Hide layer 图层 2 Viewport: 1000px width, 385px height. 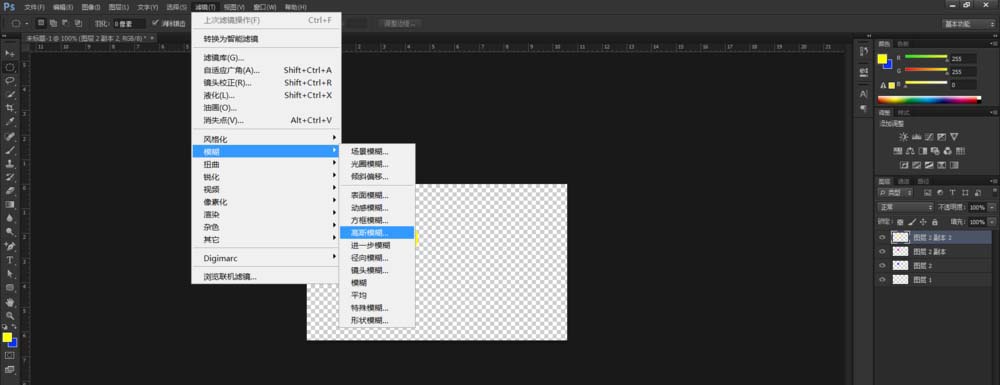point(883,265)
